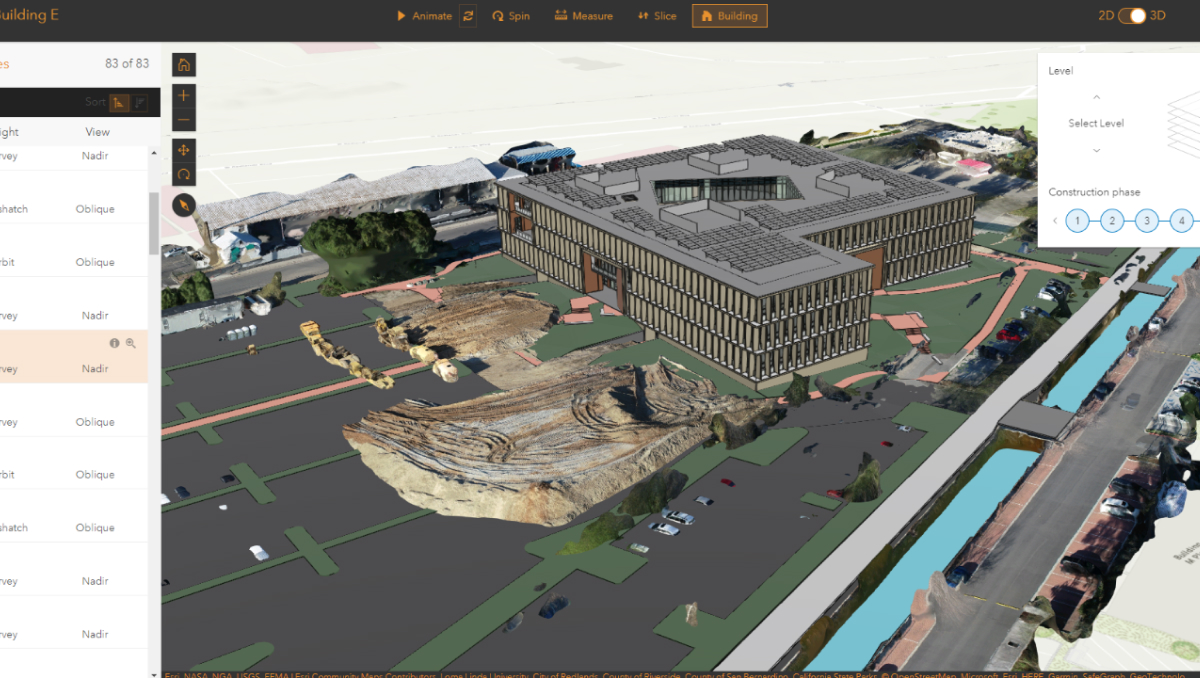The image size is (1200, 678).
Task: Click the View column header
Action: [x=97, y=132]
